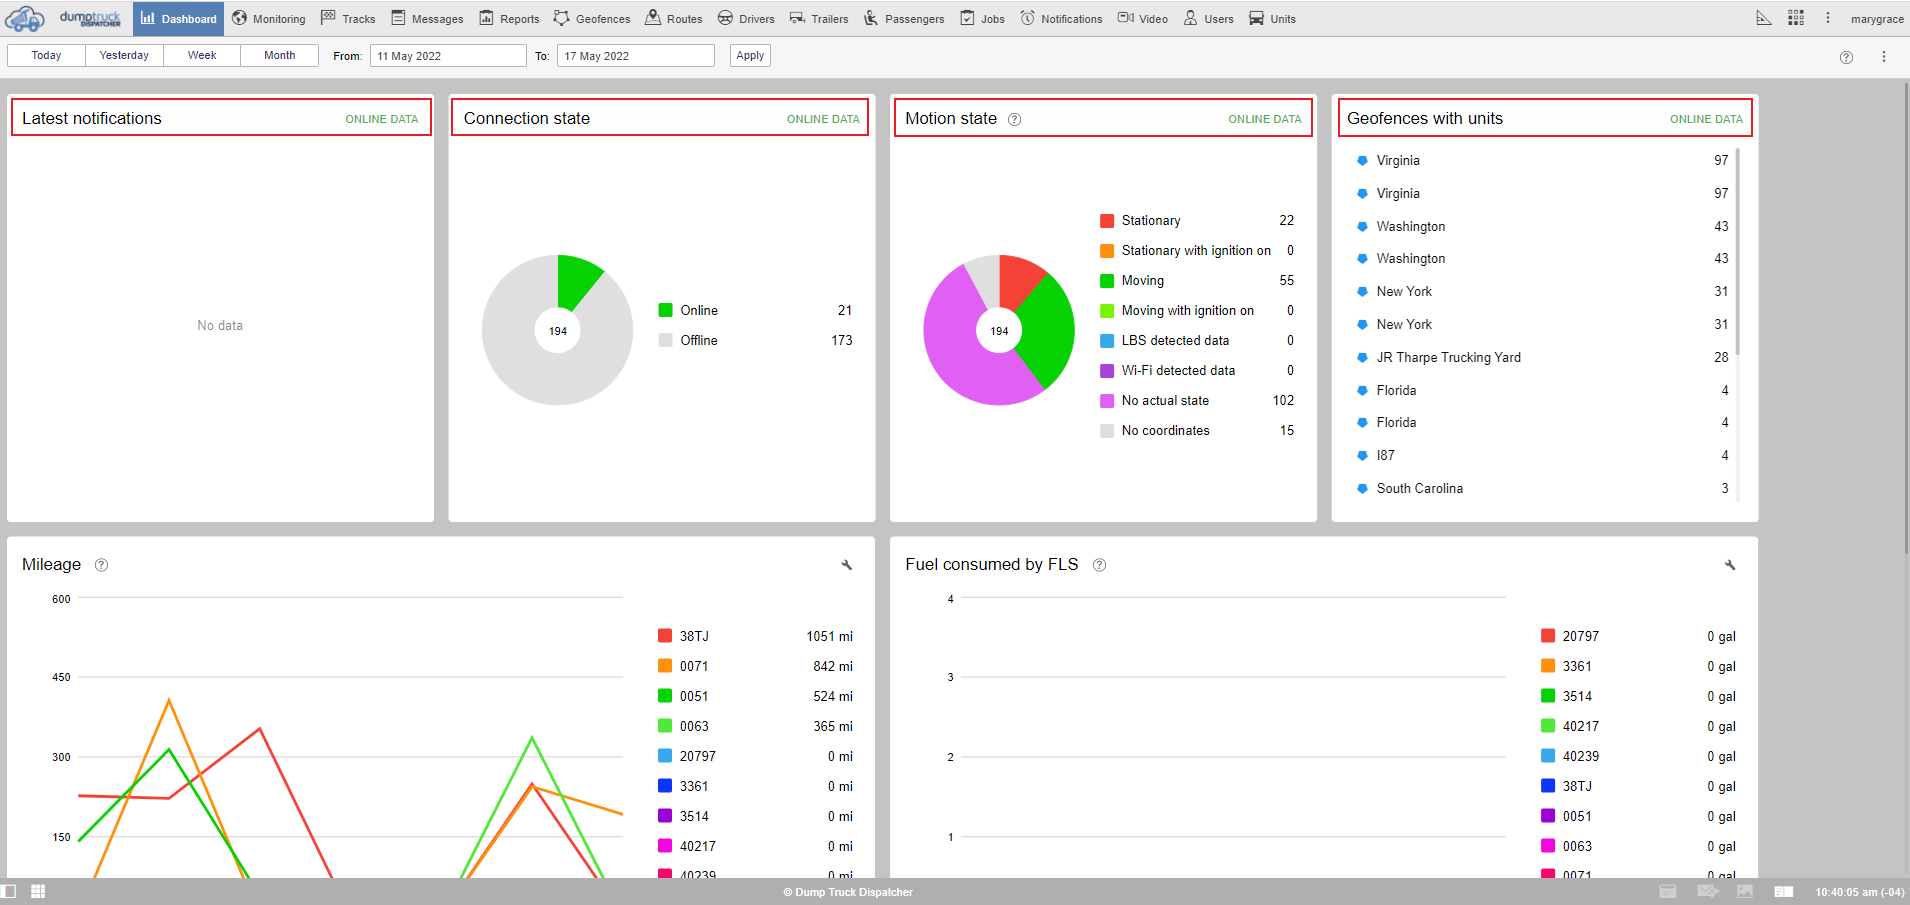Open Fuel consumed by FLS wrench settings

tap(1730, 565)
